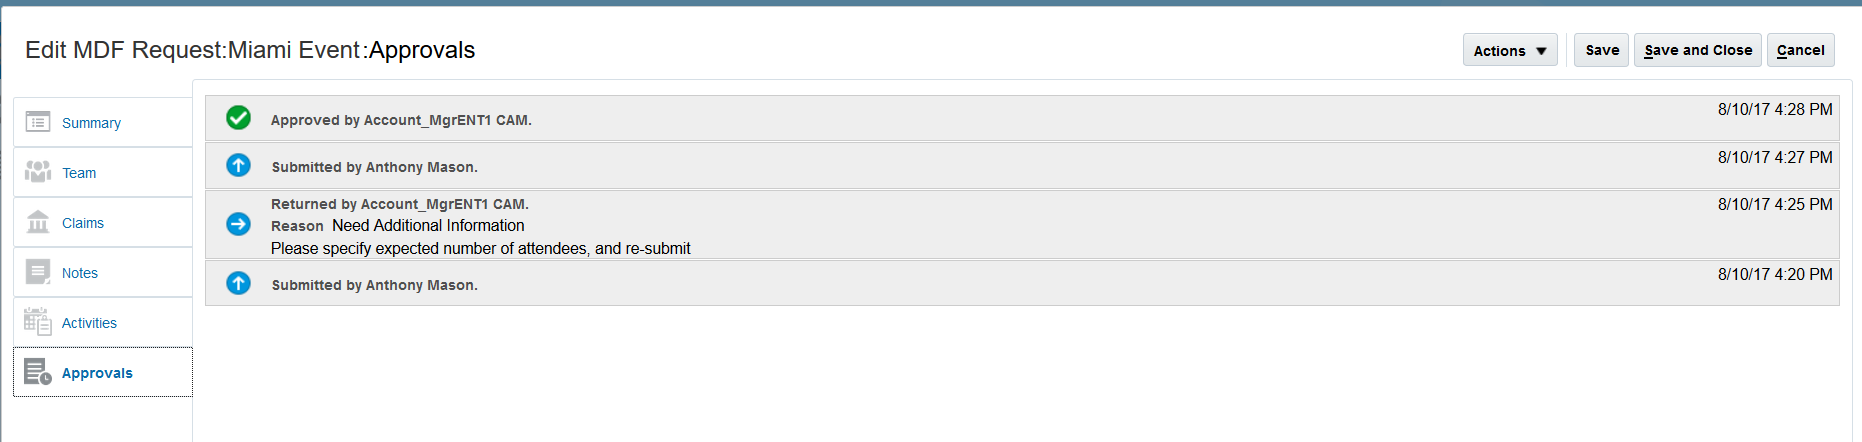Cancel editing the MDF request
This screenshot has width=1862, height=442.
1800,50
